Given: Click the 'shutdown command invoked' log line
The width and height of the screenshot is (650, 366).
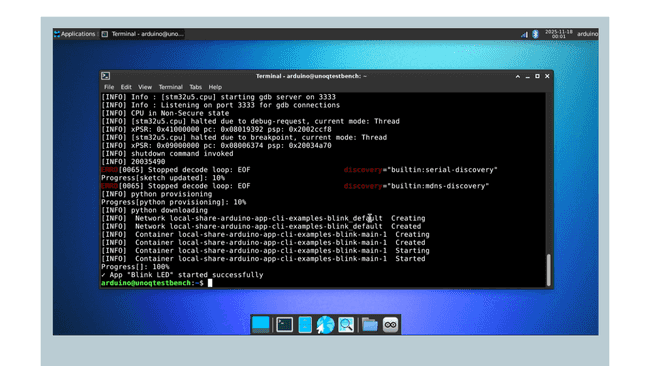Looking at the screenshot, I should (x=167, y=154).
